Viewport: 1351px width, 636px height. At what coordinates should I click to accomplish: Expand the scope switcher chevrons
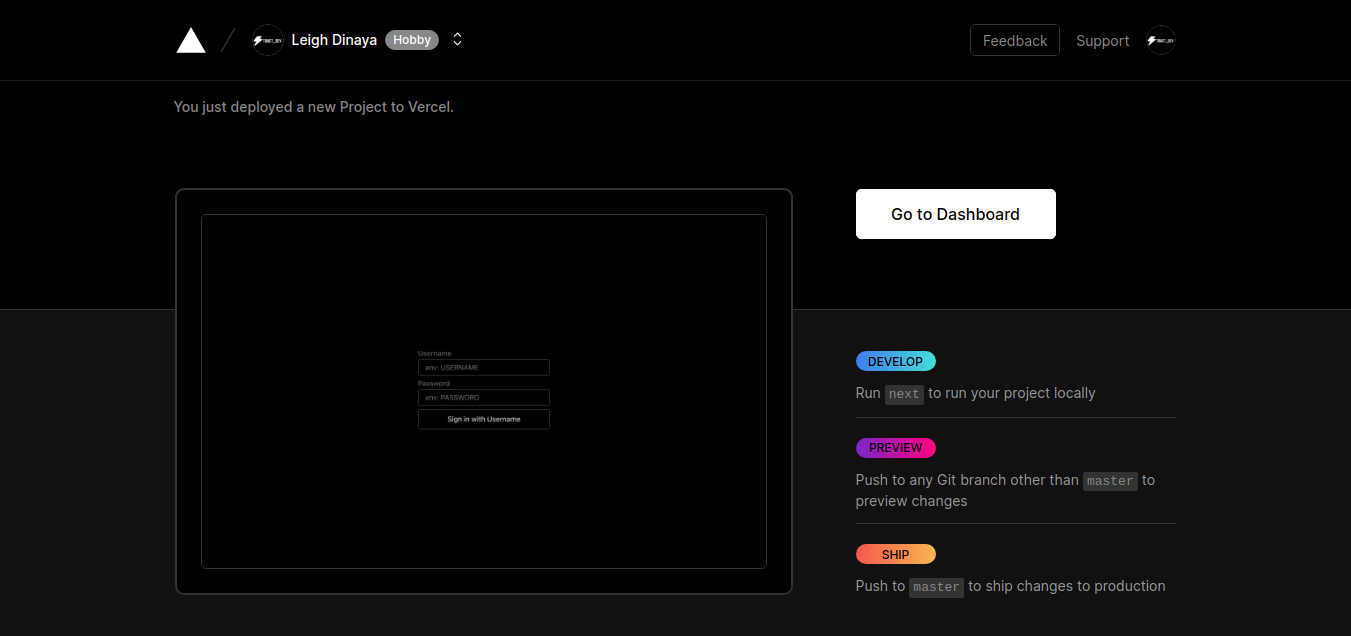[457, 40]
